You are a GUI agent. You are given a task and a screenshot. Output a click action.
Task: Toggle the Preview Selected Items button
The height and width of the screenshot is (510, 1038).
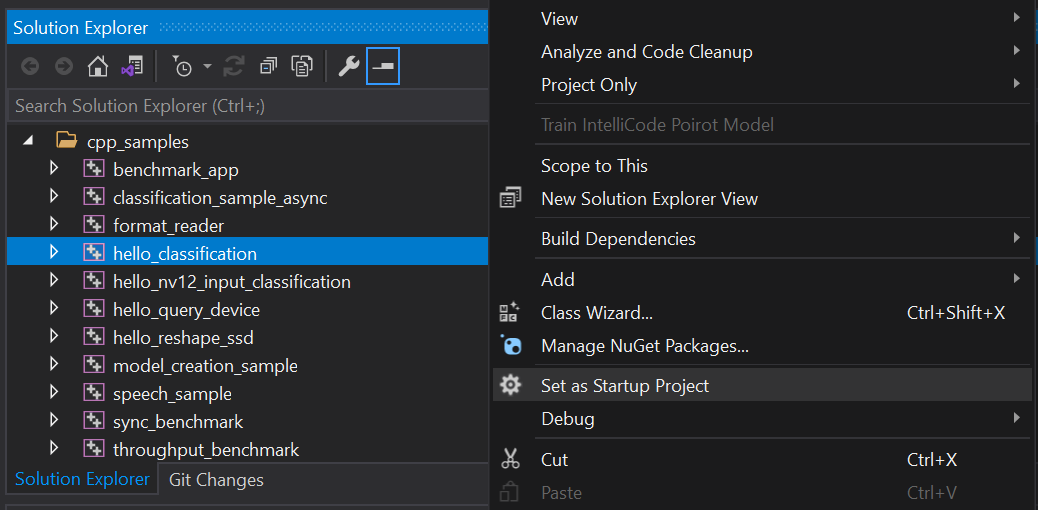pos(383,66)
